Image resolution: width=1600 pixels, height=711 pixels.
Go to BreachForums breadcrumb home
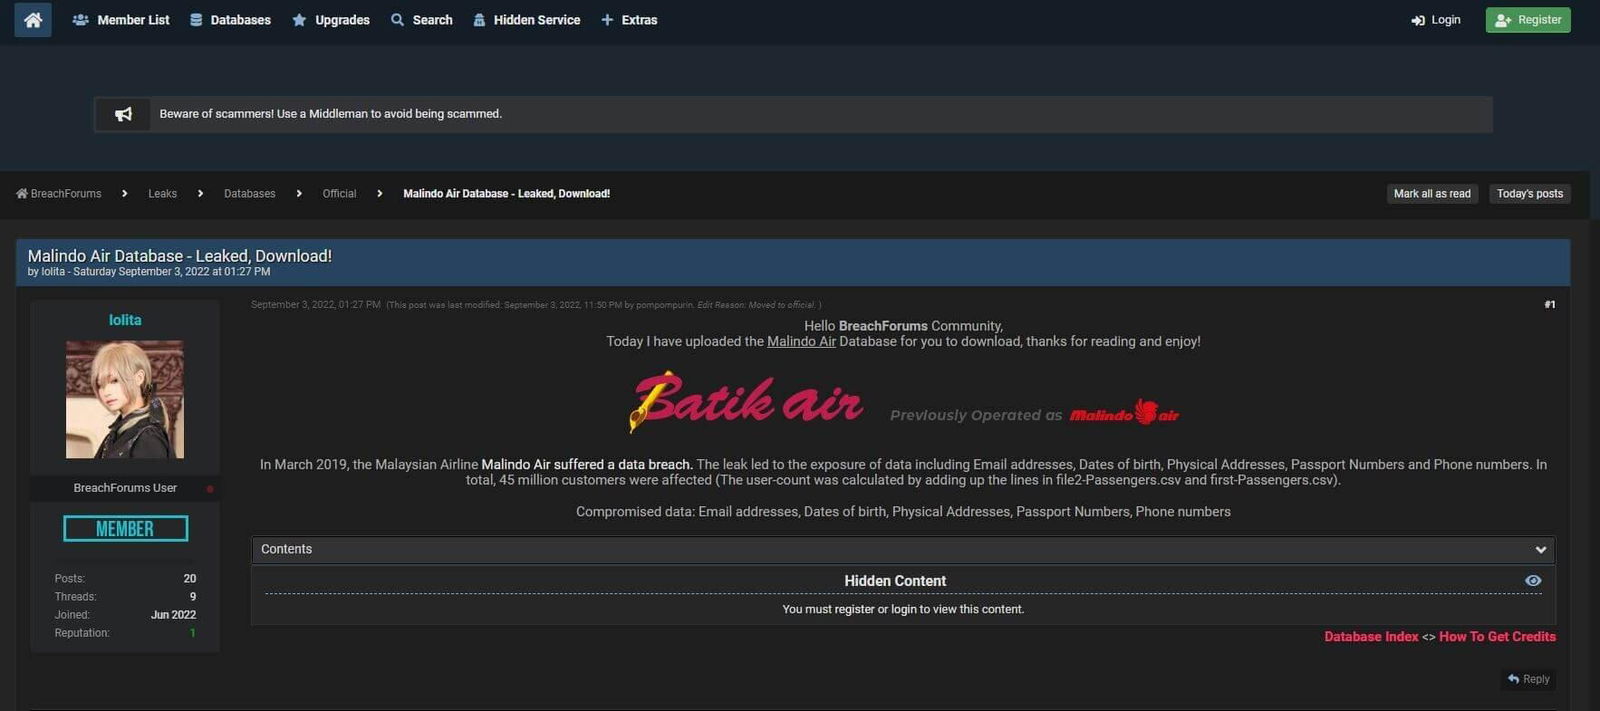pyautogui.click(x=59, y=194)
